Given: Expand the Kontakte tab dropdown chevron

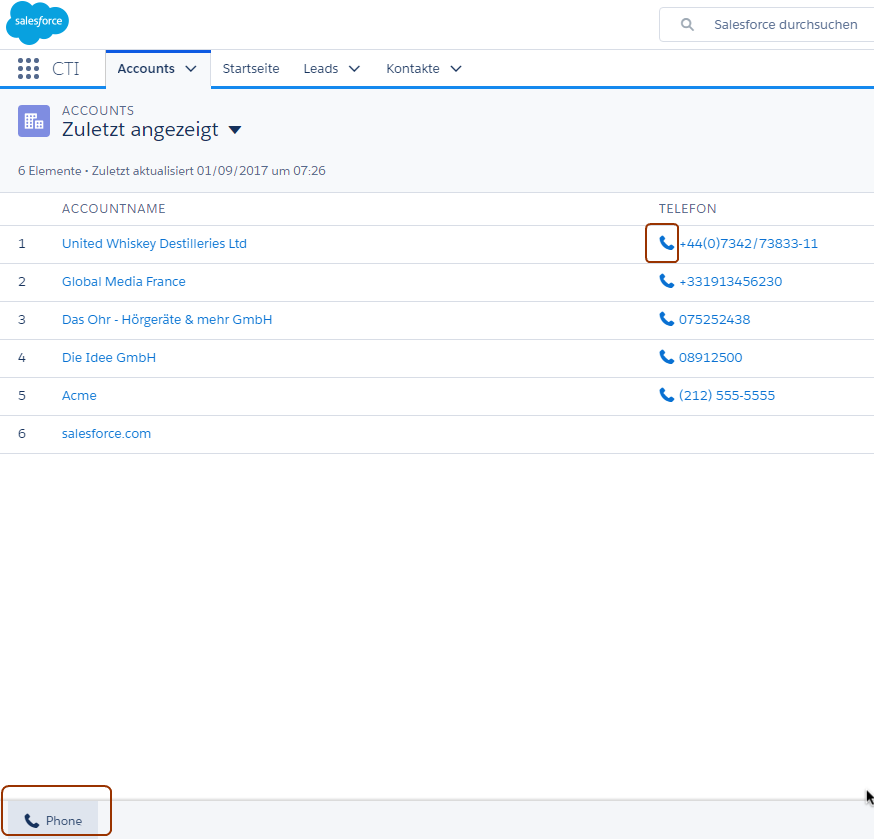Looking at the screenshot, I should (456, 69).
